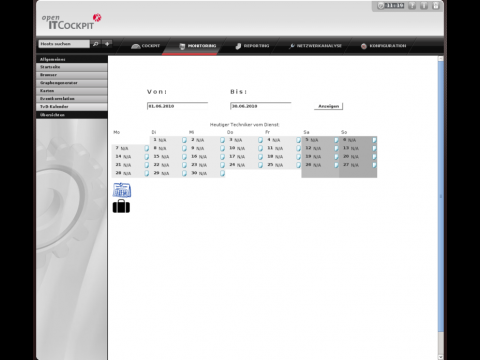The width and height of the screenshot is (480, 360).
Task: Open the Netzwerkanalyse tab
Action: pos(315,46)
